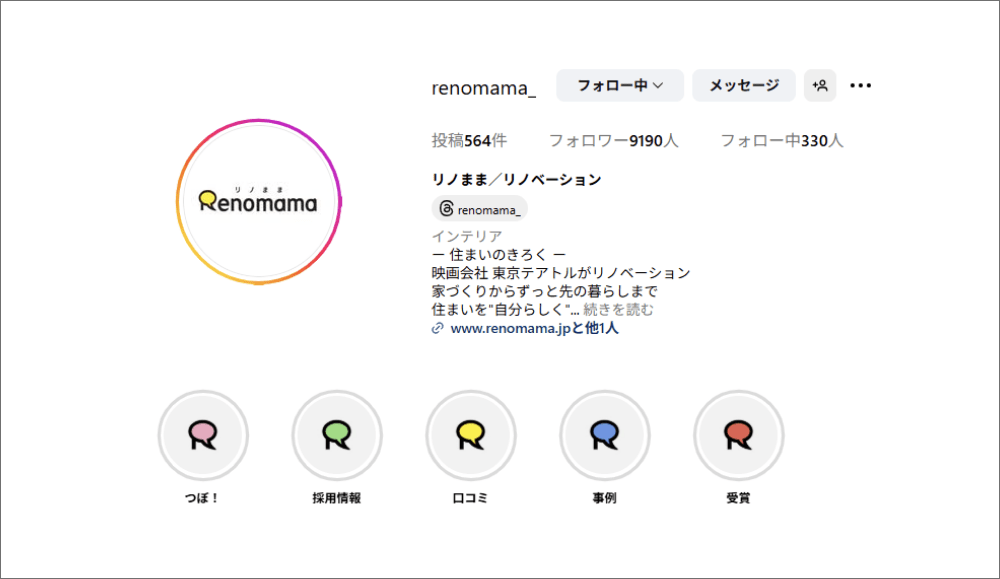Click the 口コミ highlight label
This screenshot has width=1000, height=579.
(471, 498)
